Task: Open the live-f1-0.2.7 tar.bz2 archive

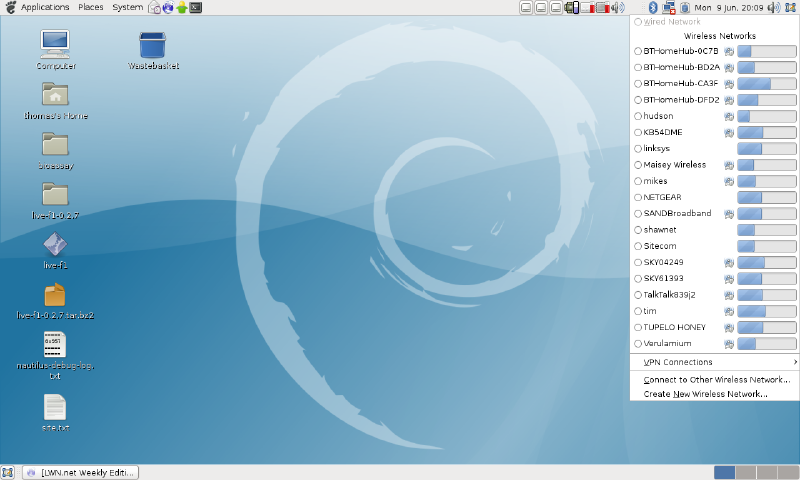Action: point(55,295)
